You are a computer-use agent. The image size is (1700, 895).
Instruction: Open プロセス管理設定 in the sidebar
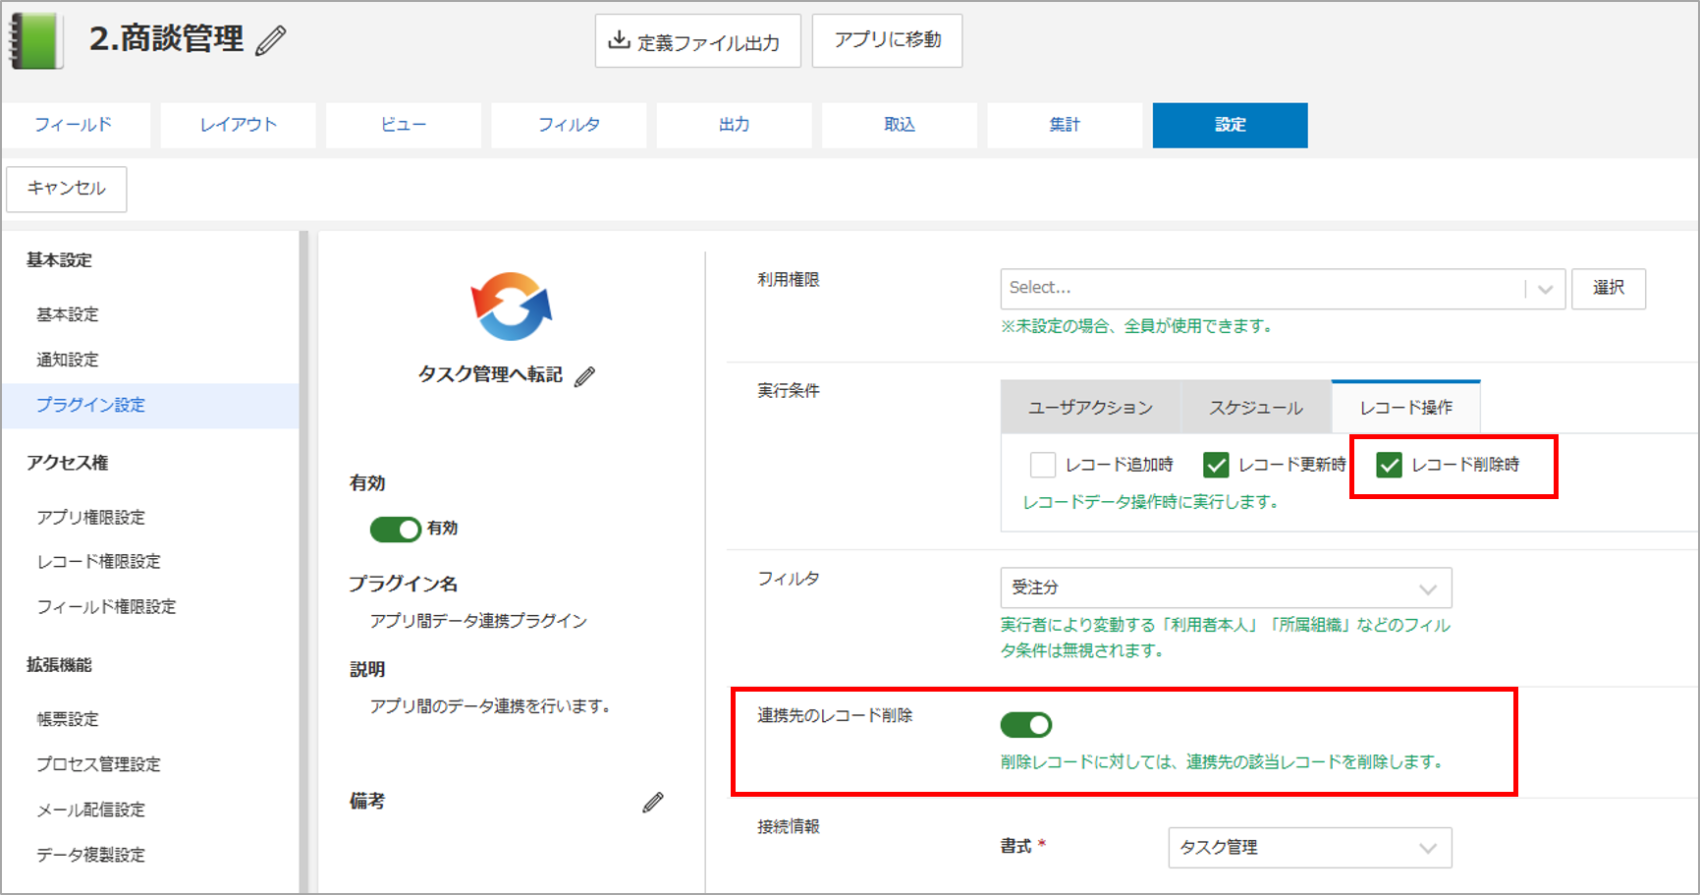[x=99, y=764]
